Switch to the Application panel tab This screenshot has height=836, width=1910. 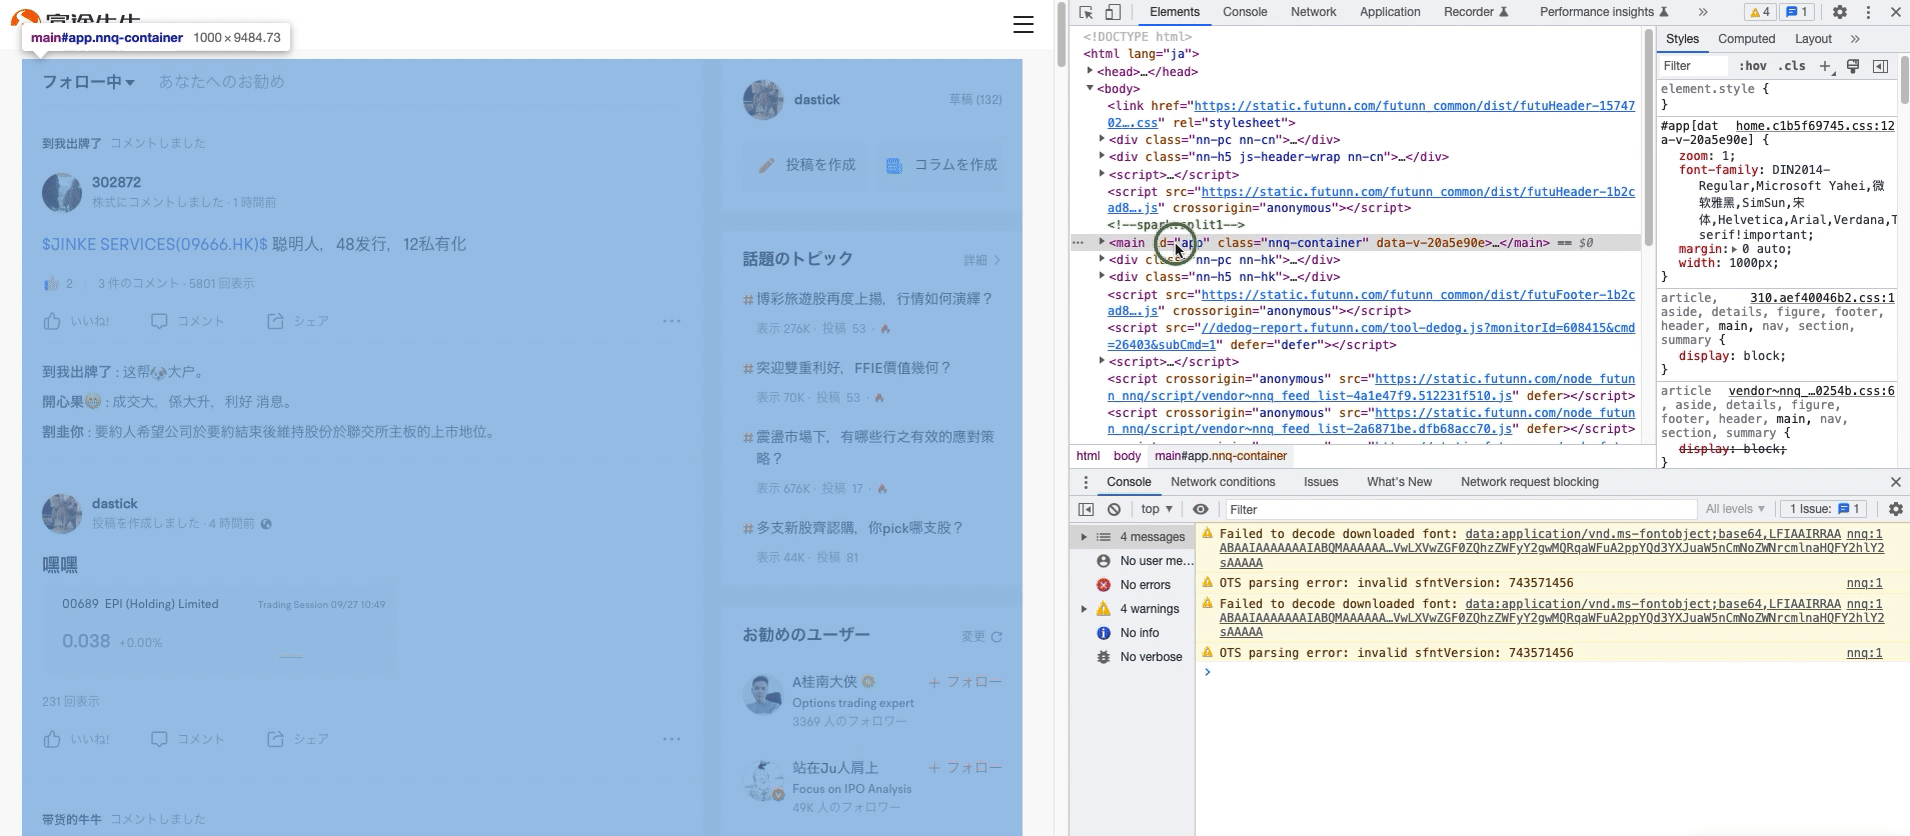point(1390,12)
